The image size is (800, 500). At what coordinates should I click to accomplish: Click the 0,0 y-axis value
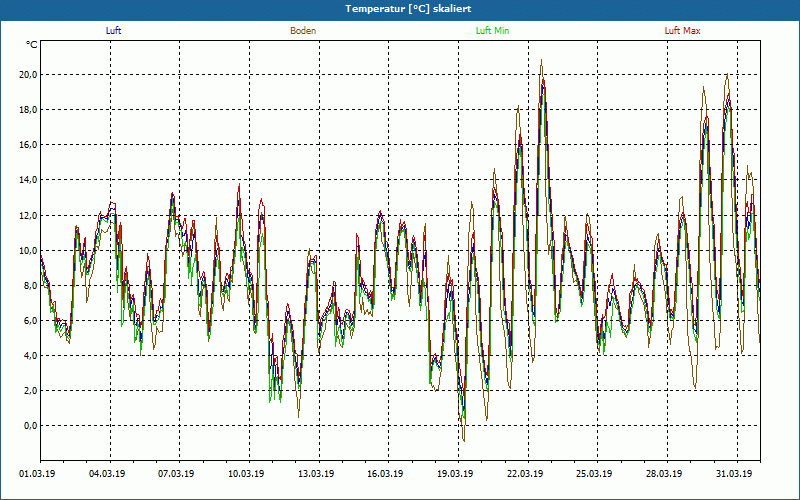point(30,426)
